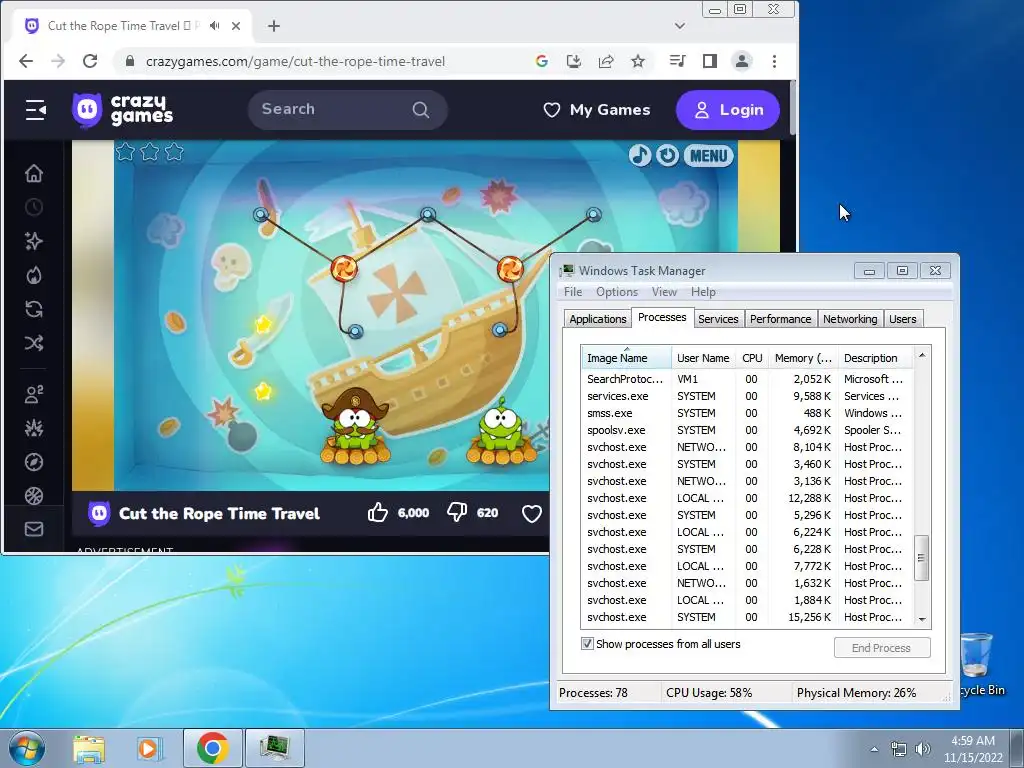Open New games sparkle icon in sidebar
This screenshot has width=1024, height=768.
[x=34, y=241]
